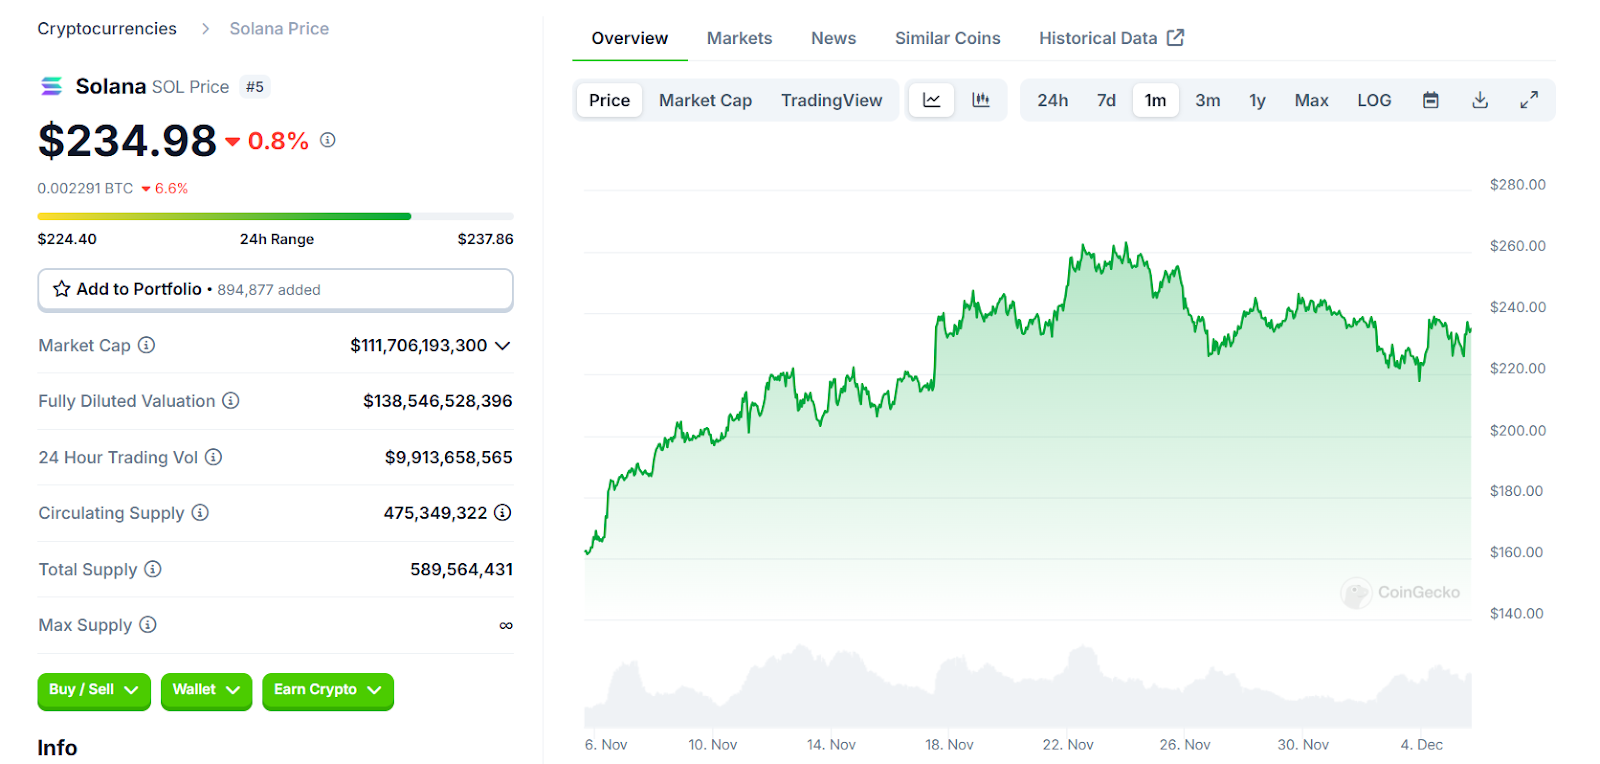1600x764 pixels.
Task: Select the 1y time range
Action: pyautogui.click(x=1258, y=100)
